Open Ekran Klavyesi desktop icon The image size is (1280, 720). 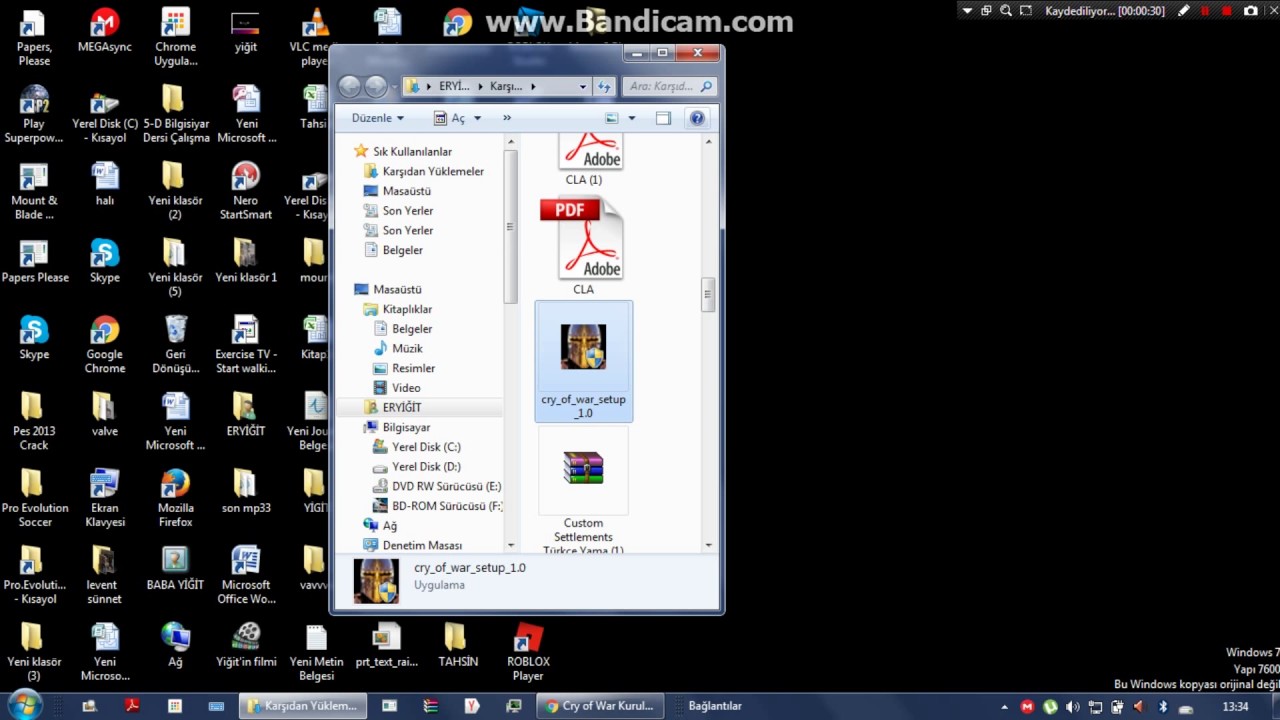105,497
